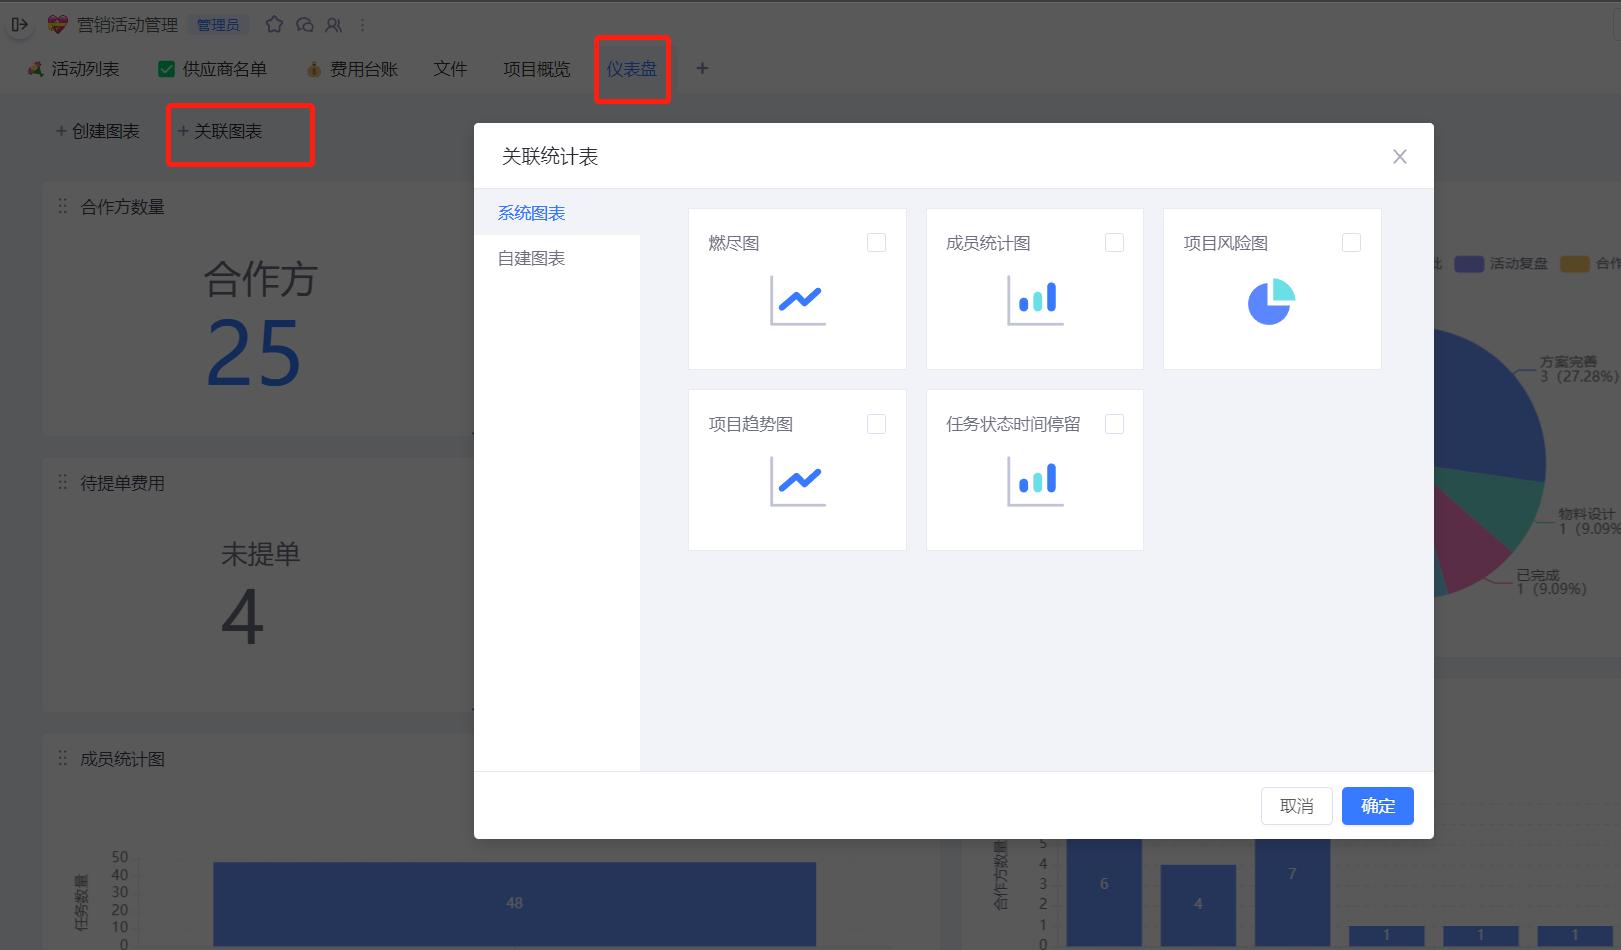Open the project chat bubble icon
This screenshot has width=1621, height=950.
(x=305, y=24)
